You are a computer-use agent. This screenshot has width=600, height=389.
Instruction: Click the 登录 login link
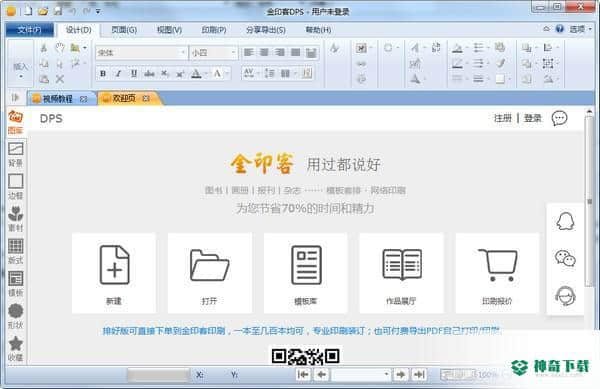tap(532, 118)
